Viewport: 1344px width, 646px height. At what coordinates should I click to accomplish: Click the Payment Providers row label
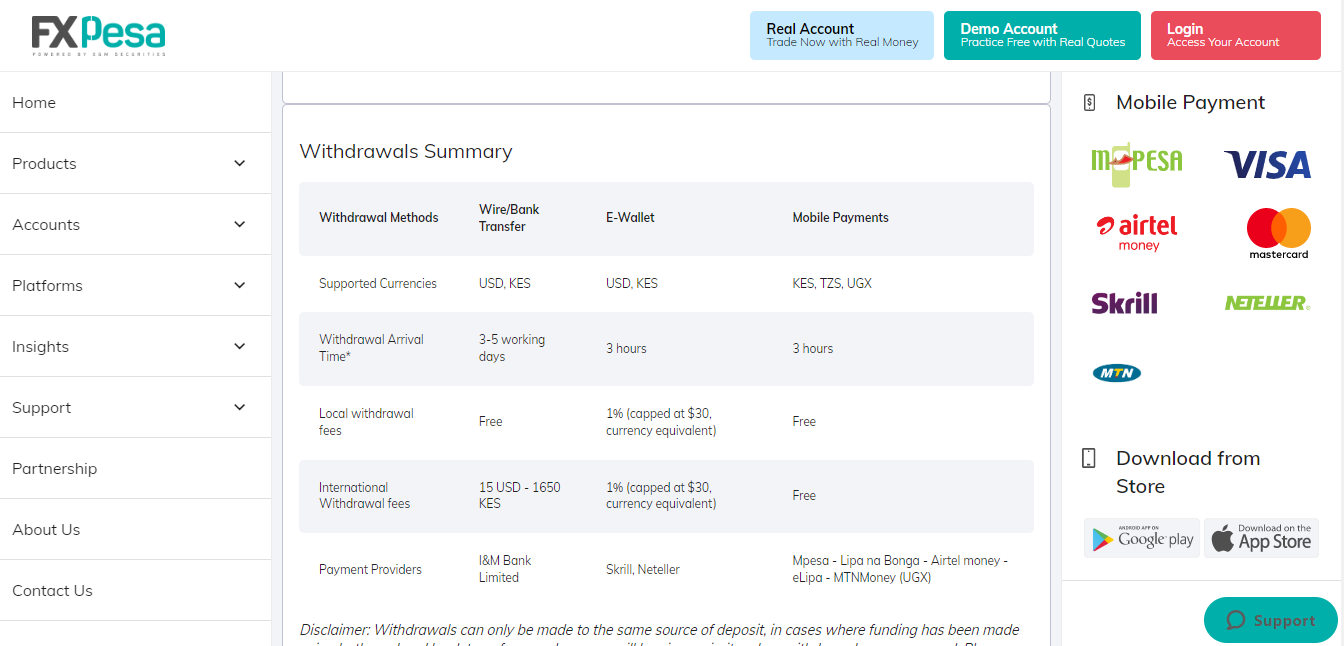(370, 569)
